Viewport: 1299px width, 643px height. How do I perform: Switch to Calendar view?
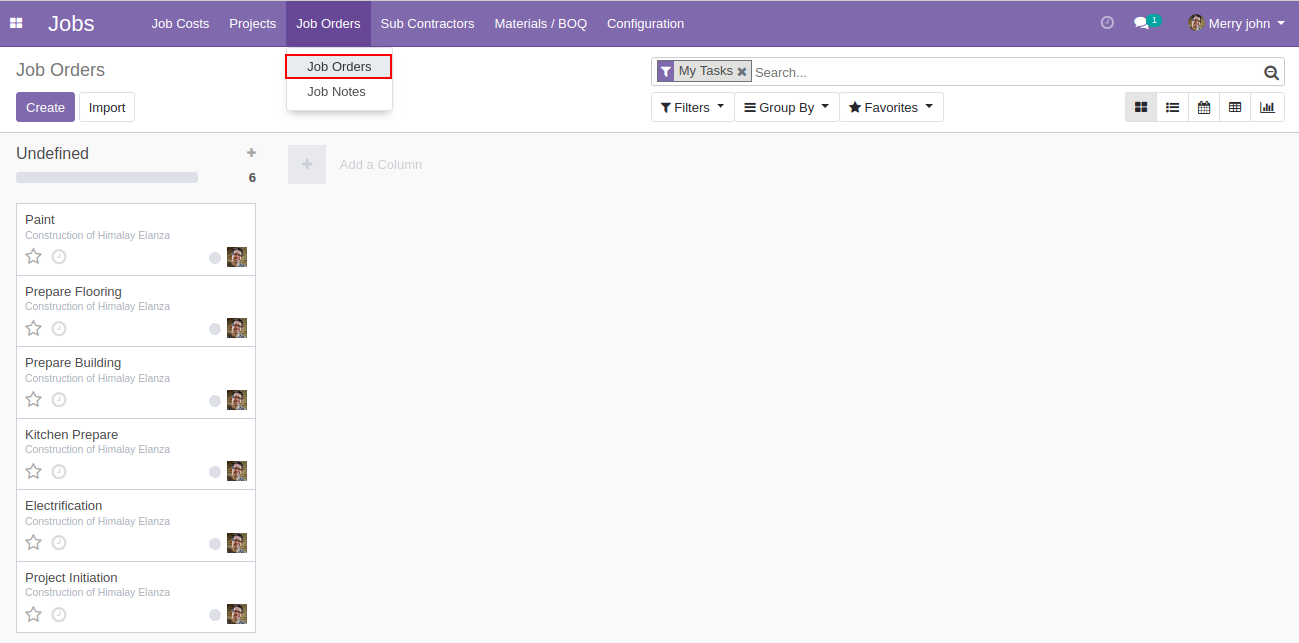click(1204, 107)
